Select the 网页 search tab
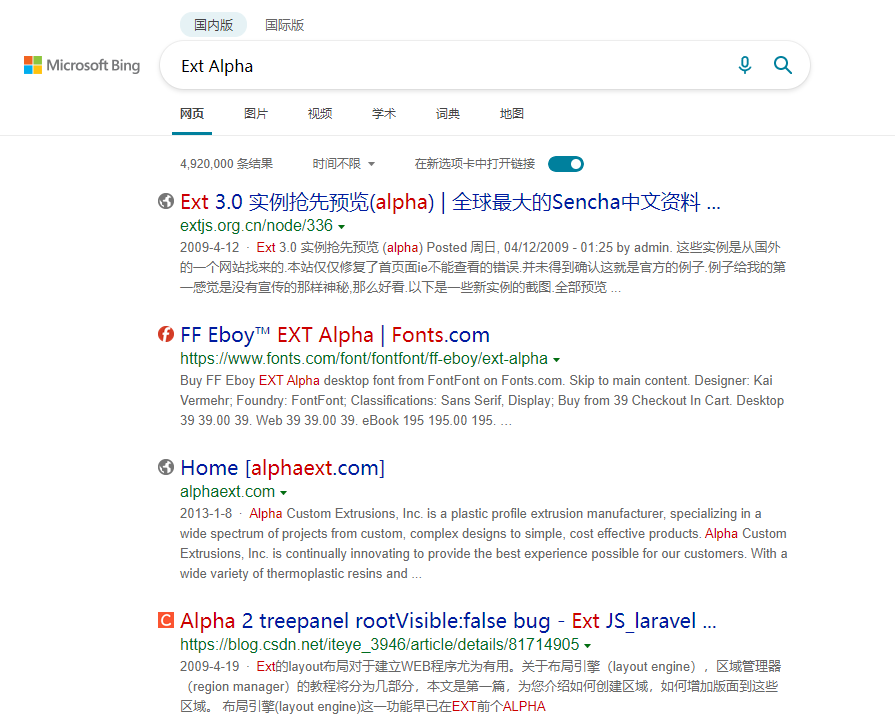Viewport: 895px width, 722px height. coord(192,114)
